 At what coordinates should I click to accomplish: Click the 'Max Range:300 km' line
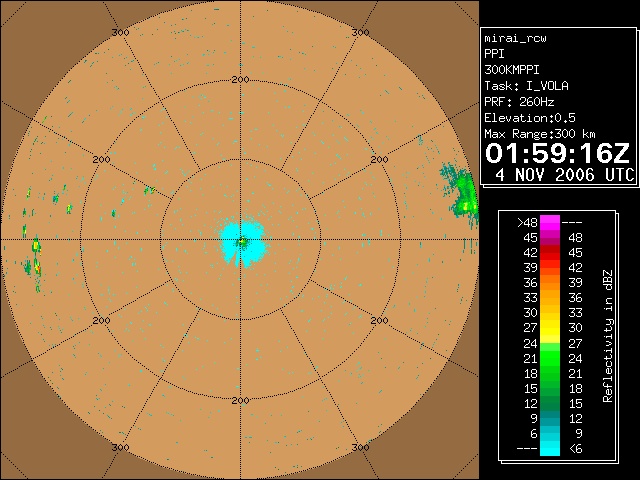coord(540,134)
